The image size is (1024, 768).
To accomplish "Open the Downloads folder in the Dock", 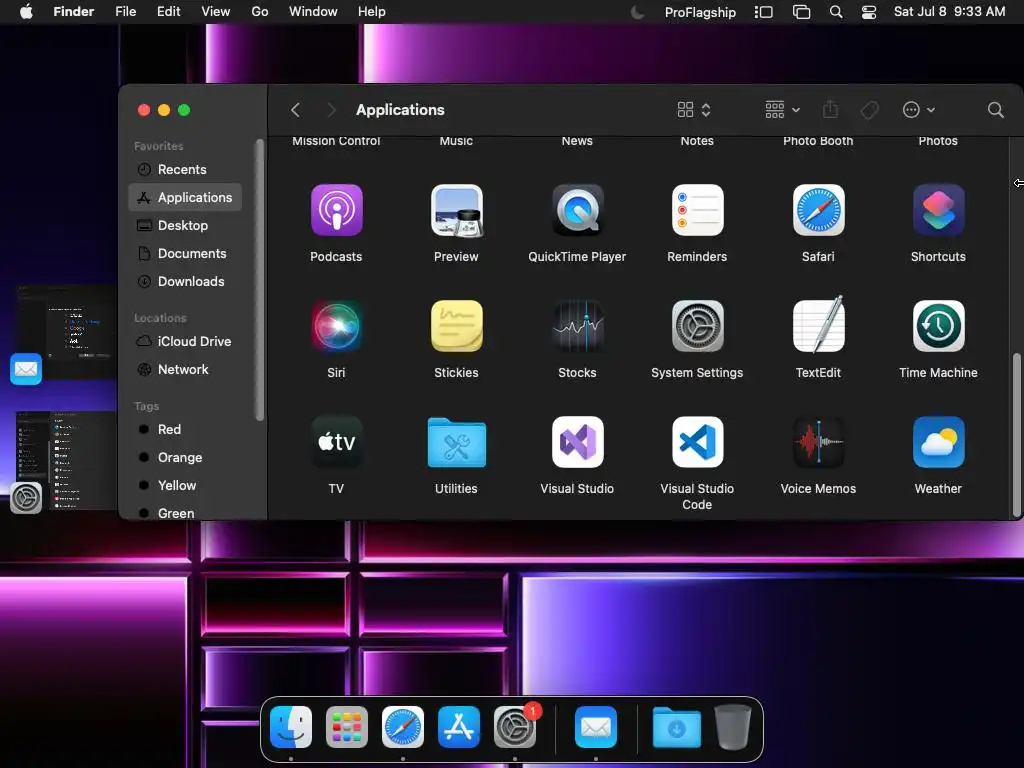I will tap(677, 727).
